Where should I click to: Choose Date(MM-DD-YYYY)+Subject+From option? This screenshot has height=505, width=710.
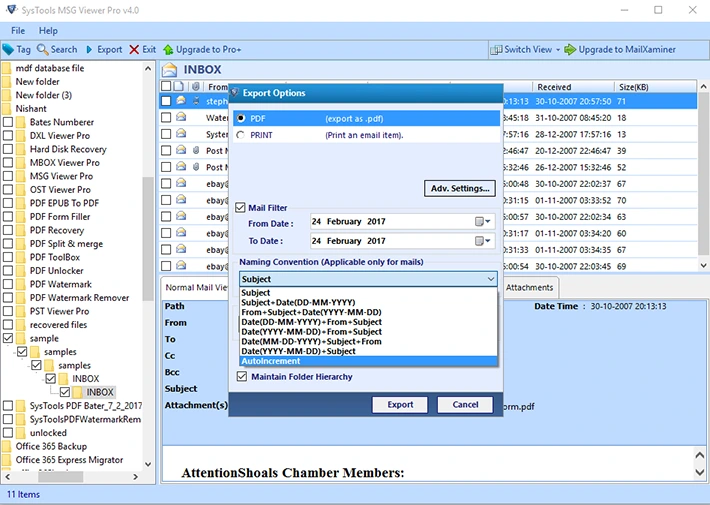point(368,341)
